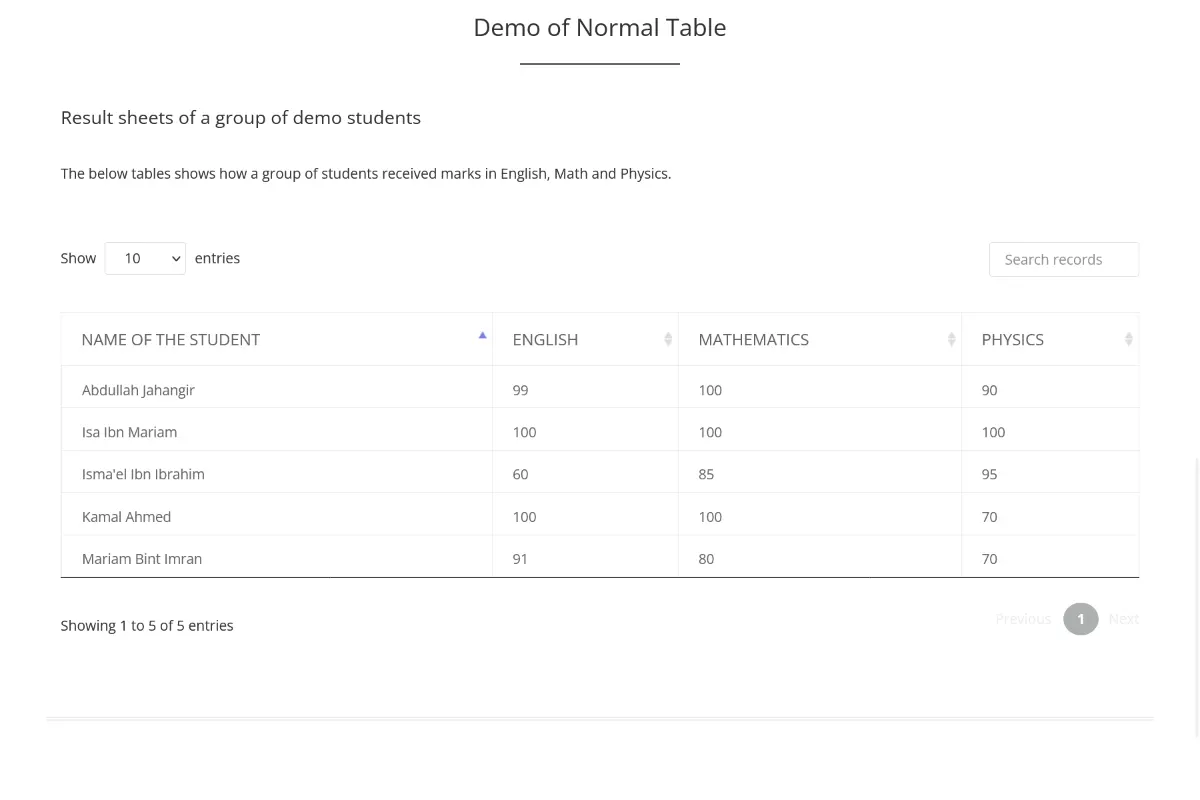The width and height of the screenshot is (1200, 800).
Task: Click Isa Ibn Mariam name cell
Action: tap(129, 432)
